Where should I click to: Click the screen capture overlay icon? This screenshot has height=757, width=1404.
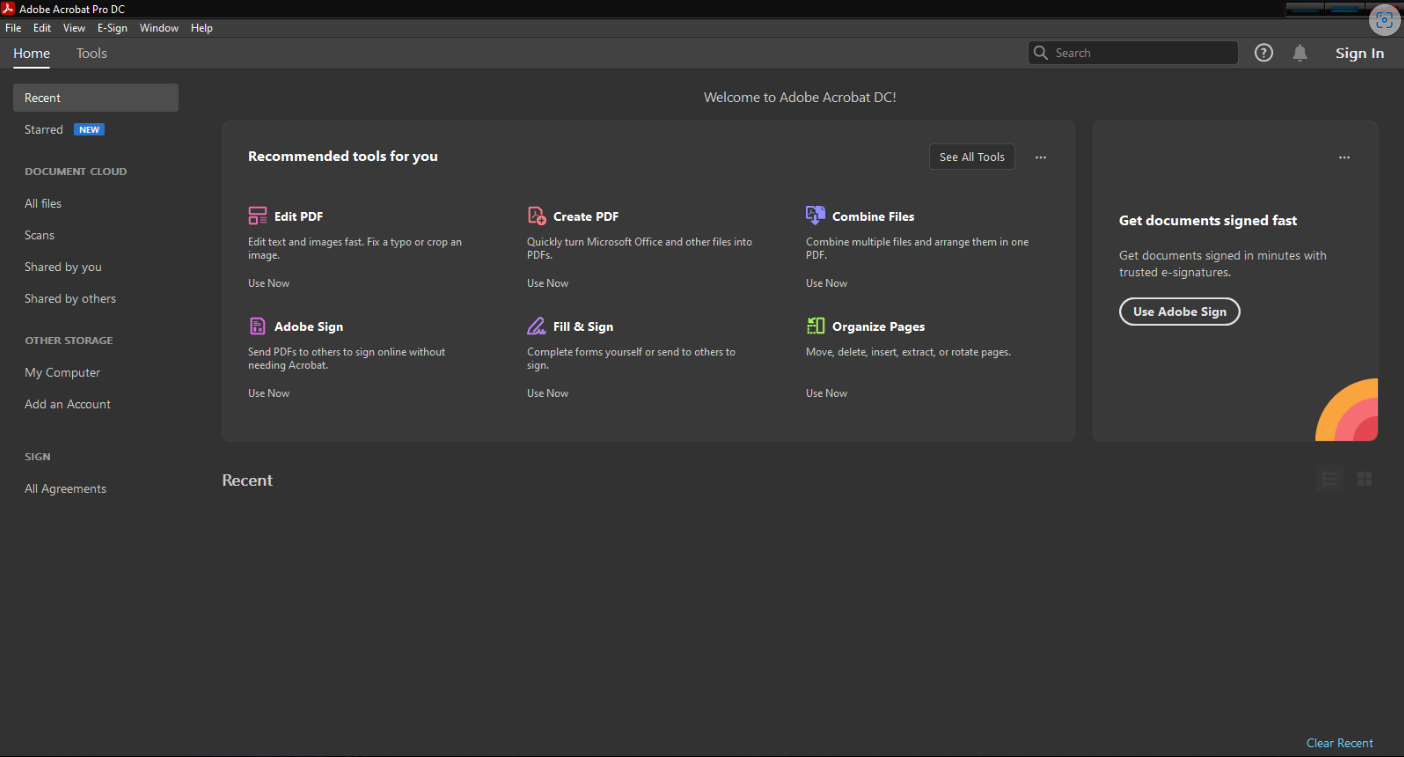point(1384,20)
